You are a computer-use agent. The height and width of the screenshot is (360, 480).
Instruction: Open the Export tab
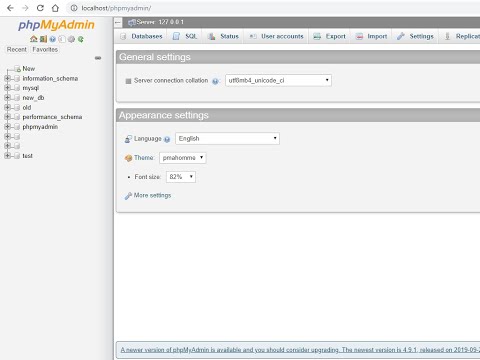tap(330, 36)
